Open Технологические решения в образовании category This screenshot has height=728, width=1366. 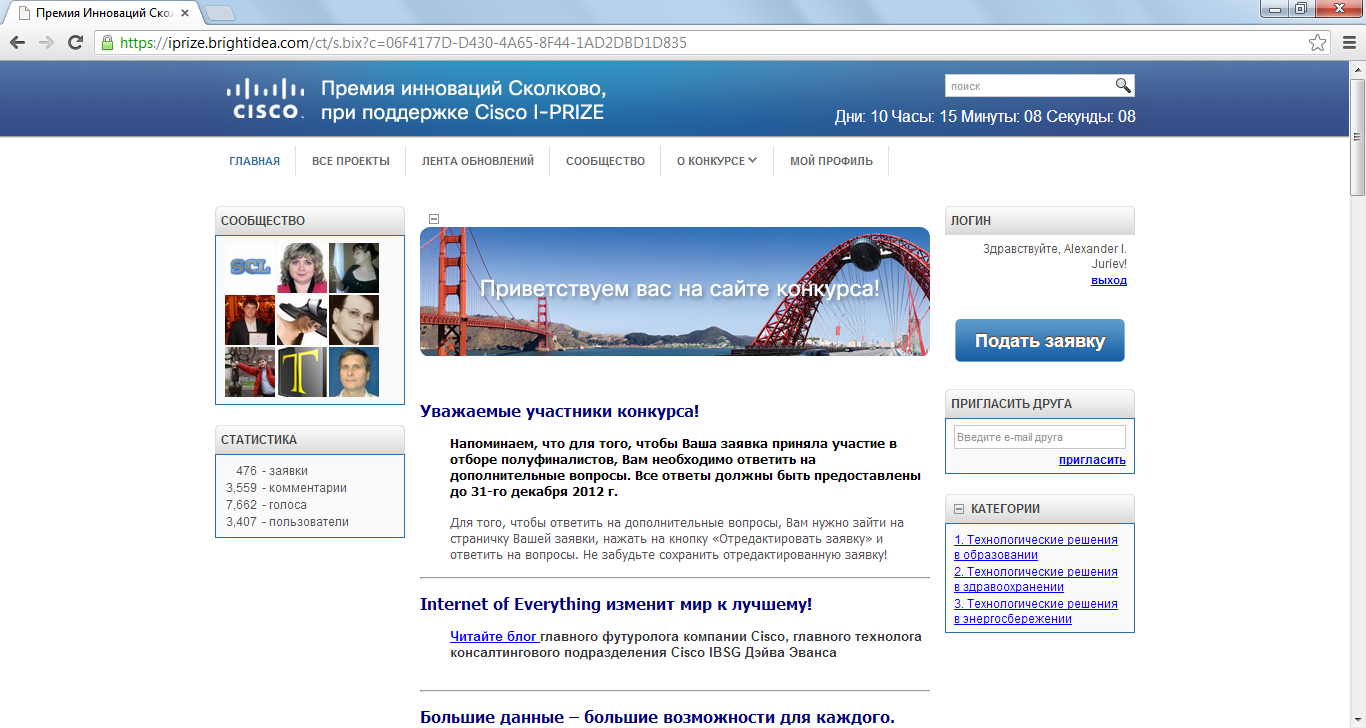coord(1036,547)
